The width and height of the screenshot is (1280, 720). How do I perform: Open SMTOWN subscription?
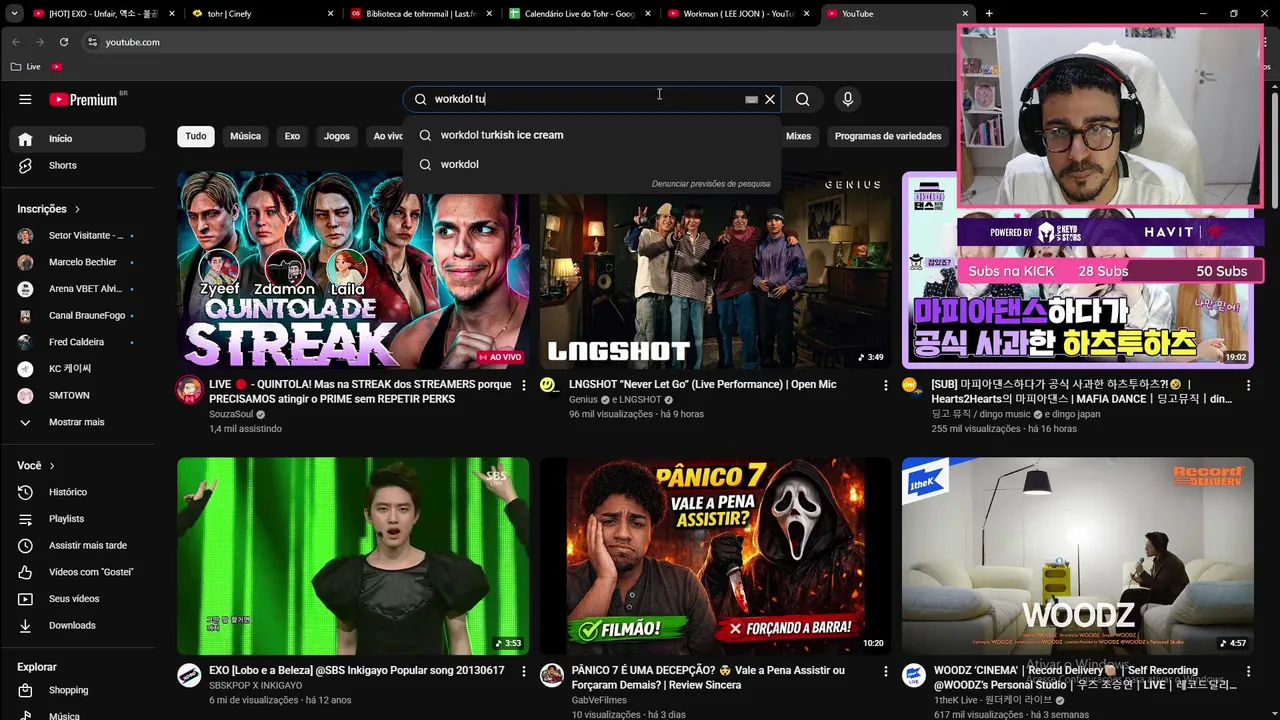tap(77, 395)
